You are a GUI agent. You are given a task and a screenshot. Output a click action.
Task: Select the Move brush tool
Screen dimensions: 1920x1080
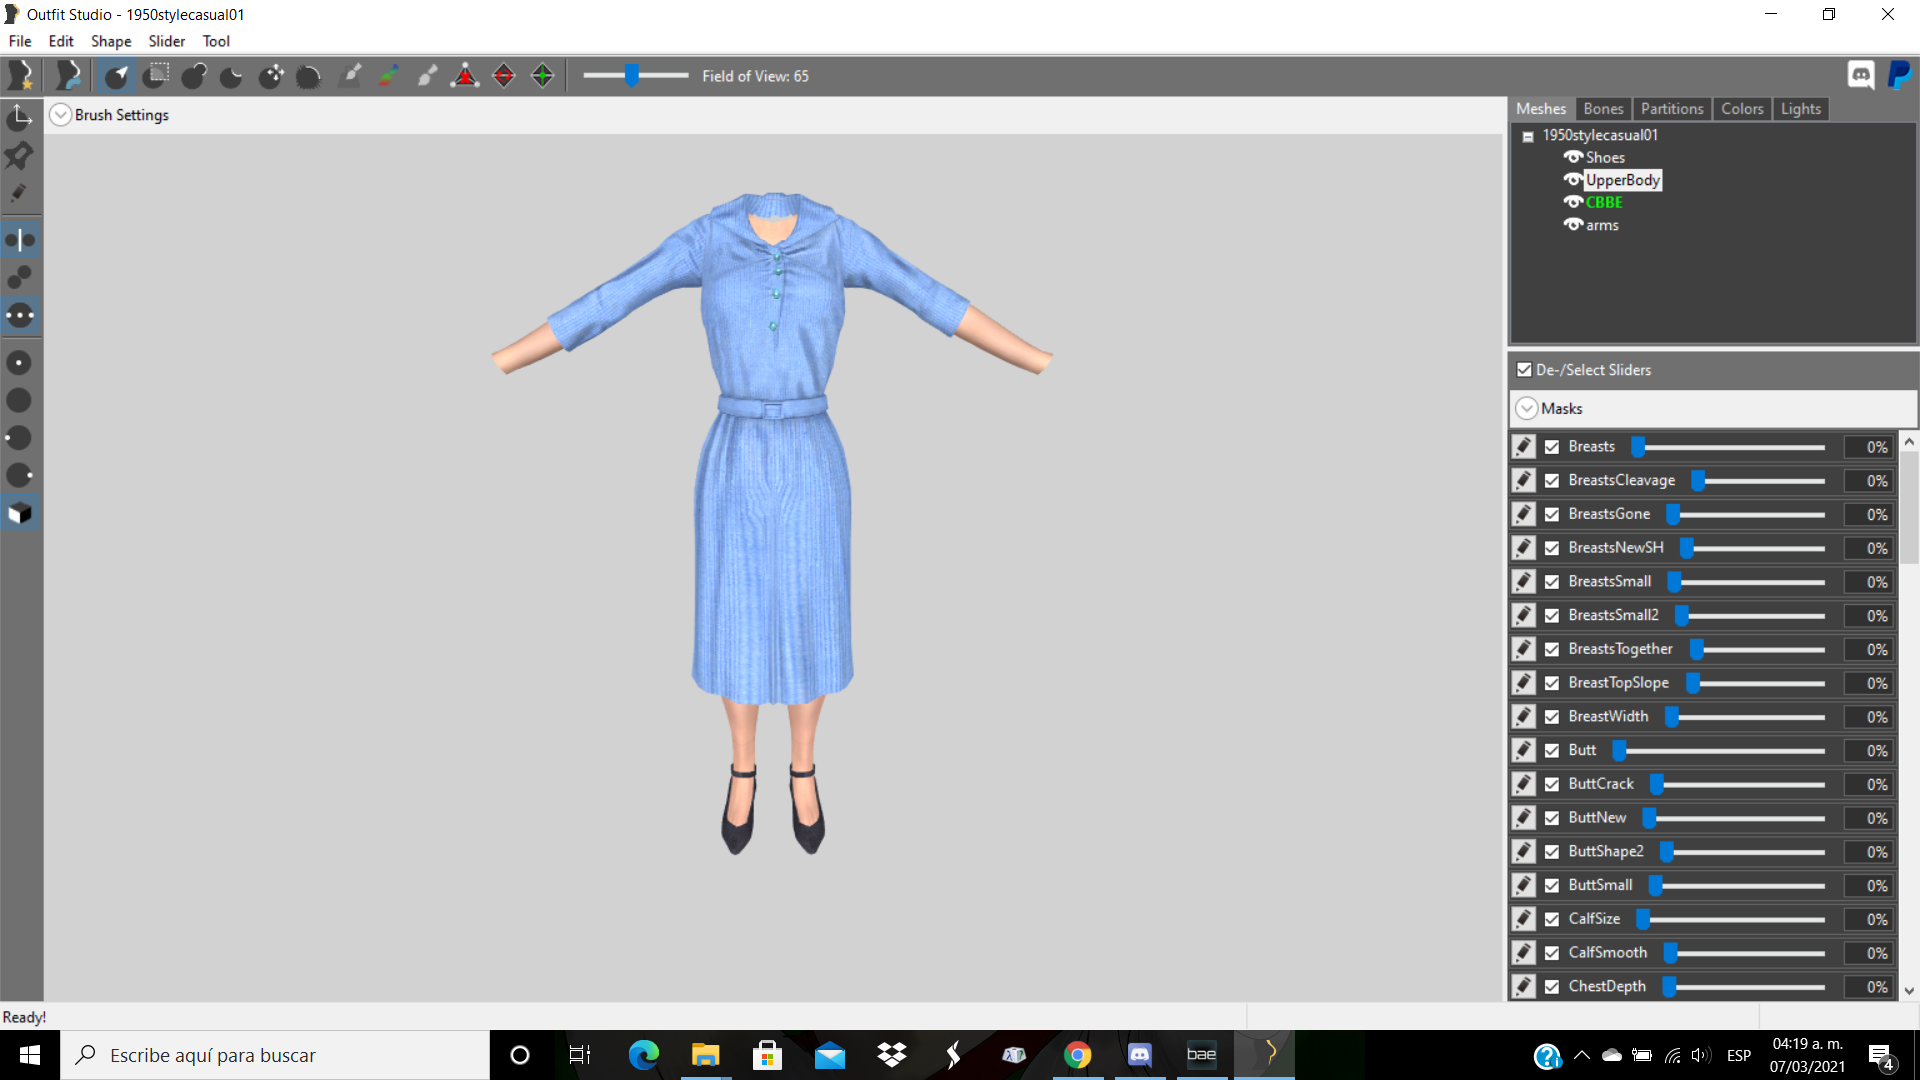tap(271, 76)
